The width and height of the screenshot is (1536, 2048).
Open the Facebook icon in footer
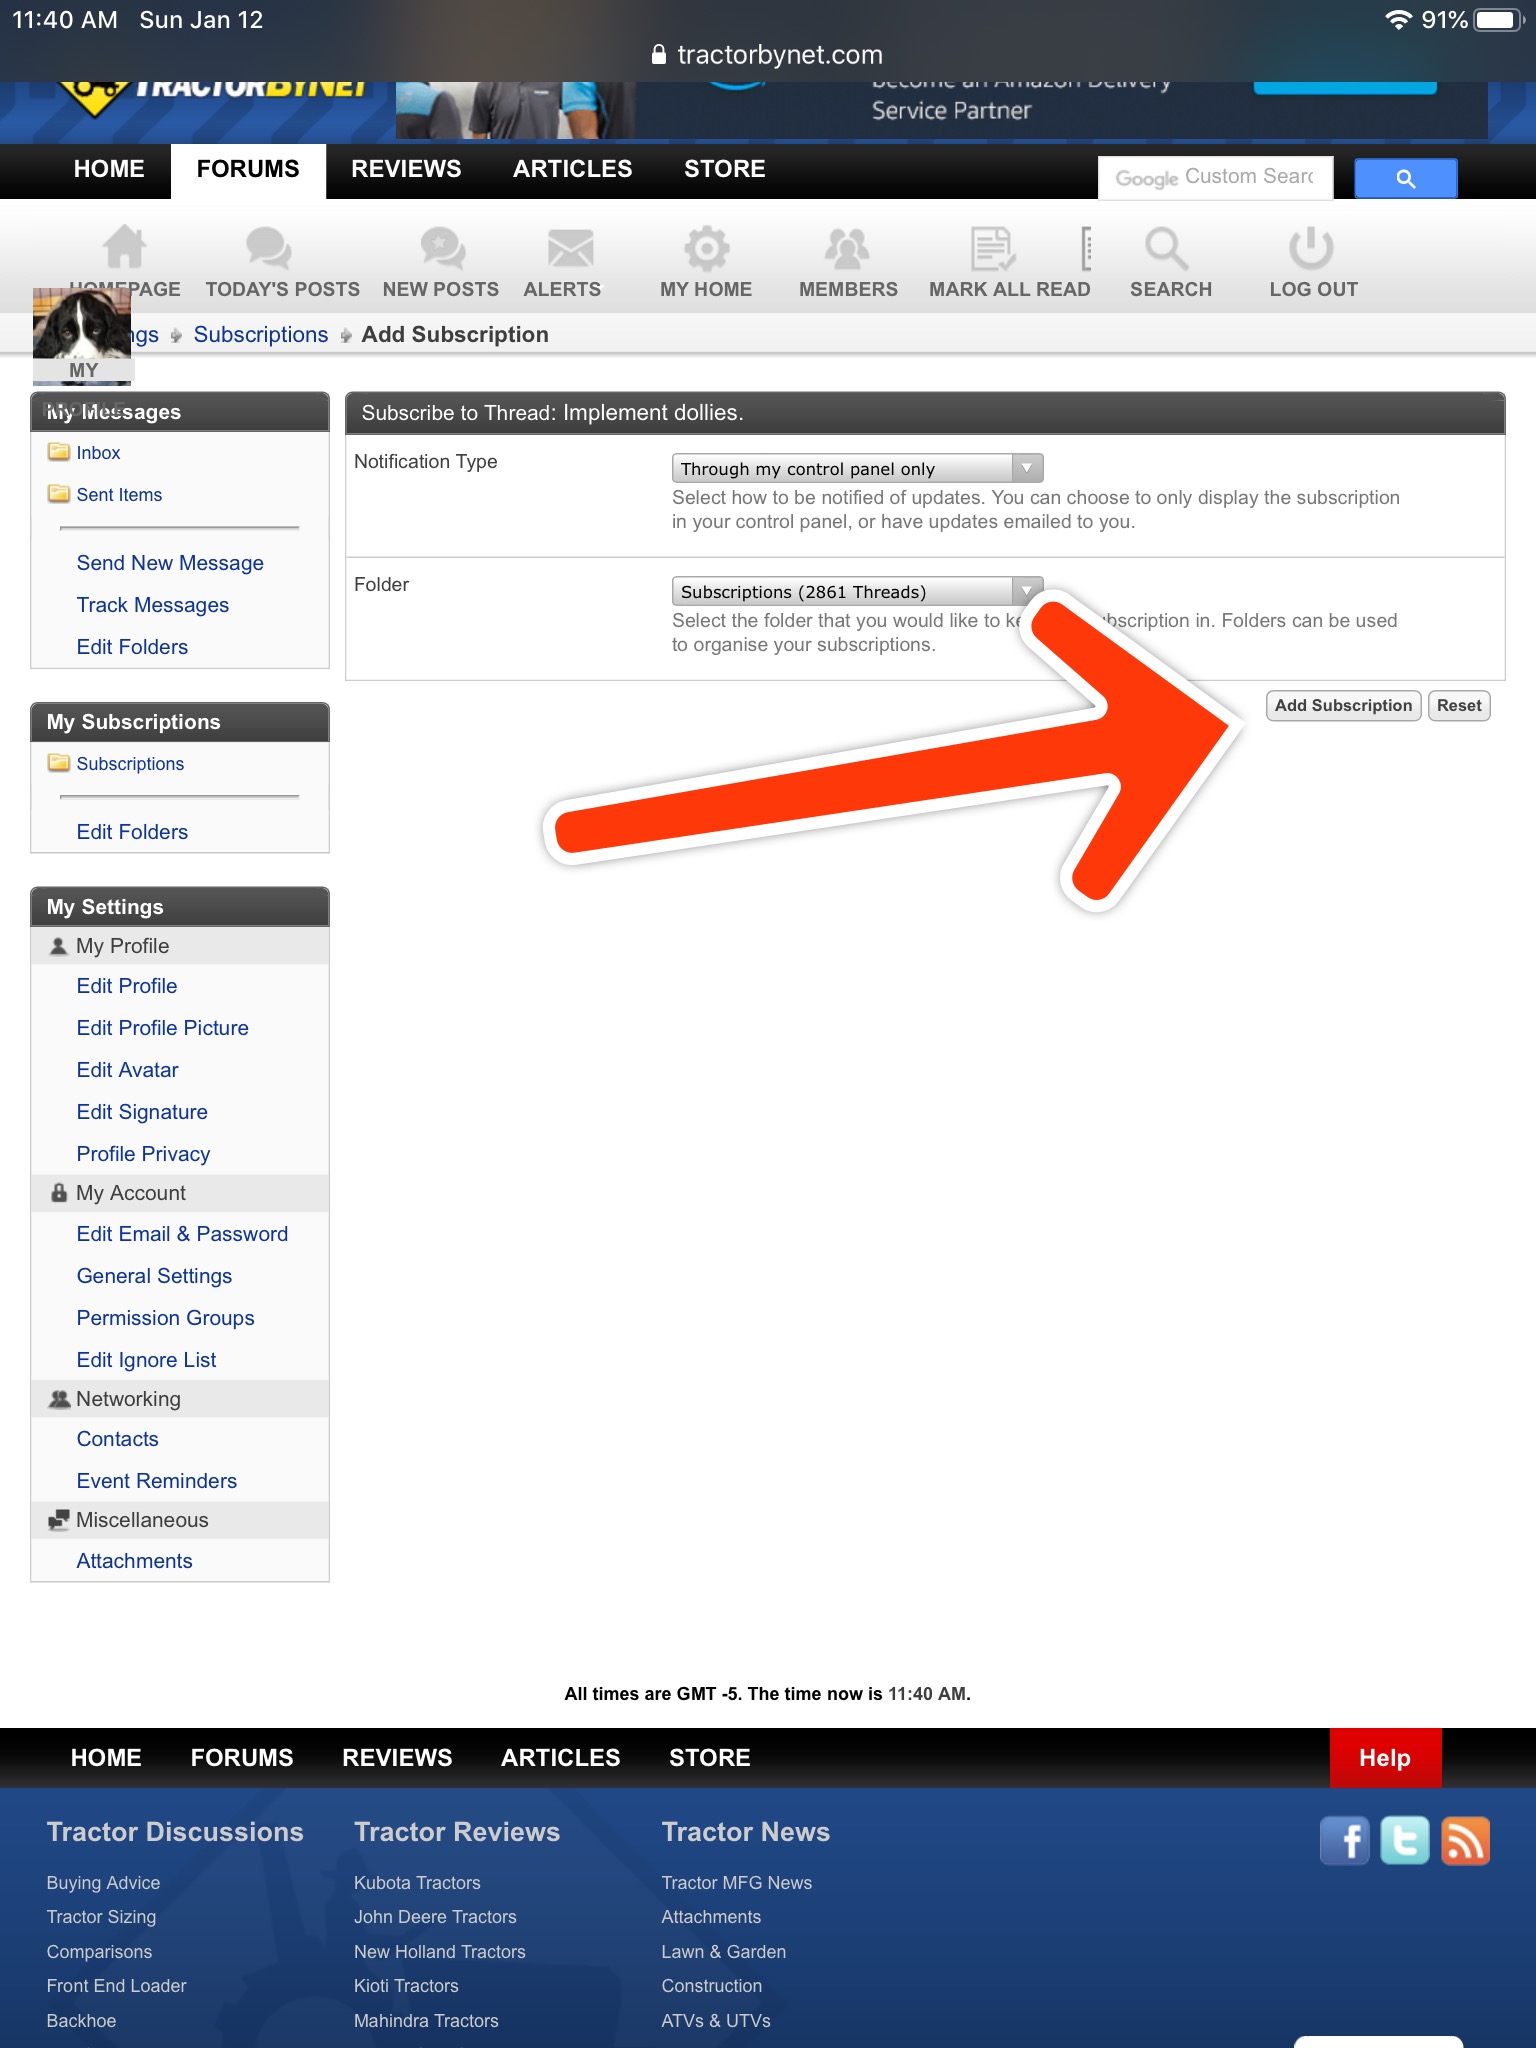coord(1344,1841)
